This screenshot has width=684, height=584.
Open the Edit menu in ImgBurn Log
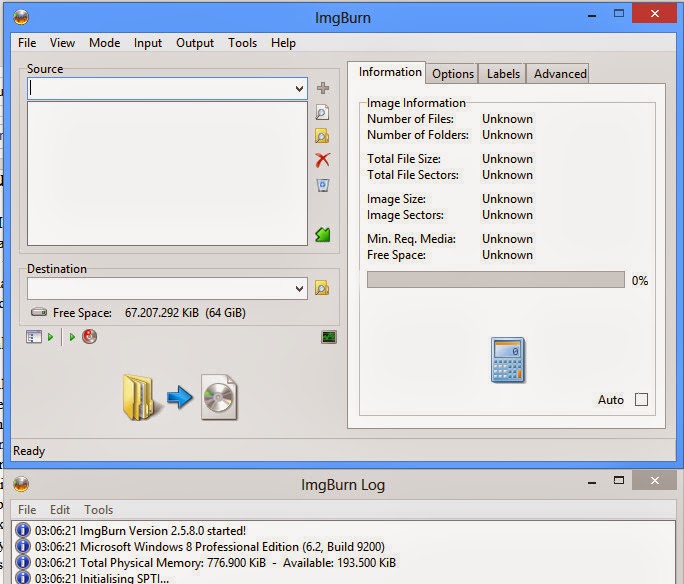coord(60,509)
